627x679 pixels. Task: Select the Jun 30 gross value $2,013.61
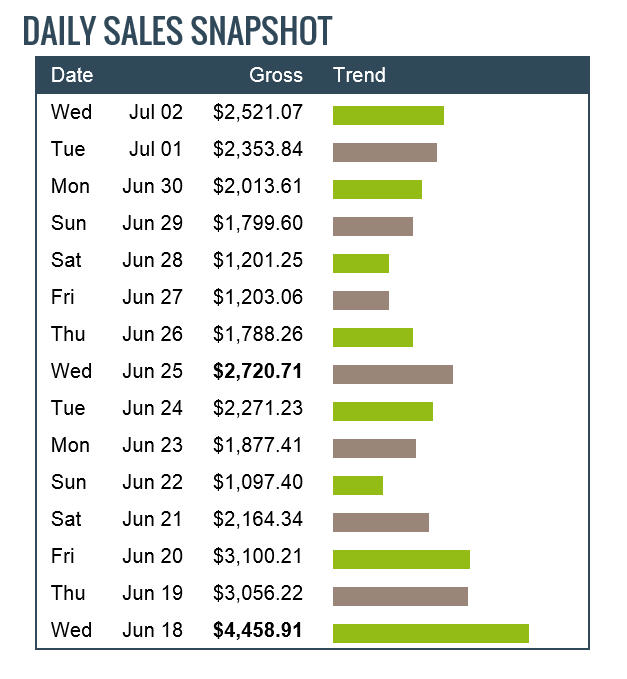pyautogui.click(x=257, y=186)
